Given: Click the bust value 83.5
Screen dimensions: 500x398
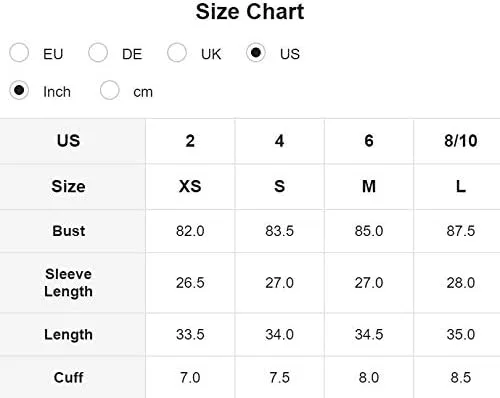Looking at the screenshot, I should tap(279, 231).
